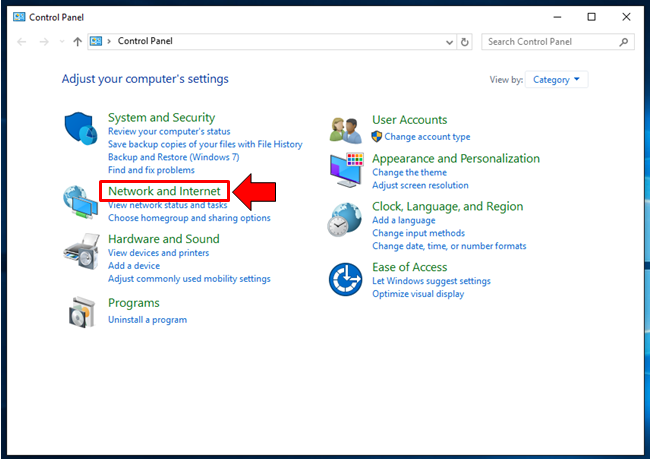Click the Clock, Language, and Region icon
The width and height of the screenshot is (652, 459).
pyautogui.click(x=346, y=218)
